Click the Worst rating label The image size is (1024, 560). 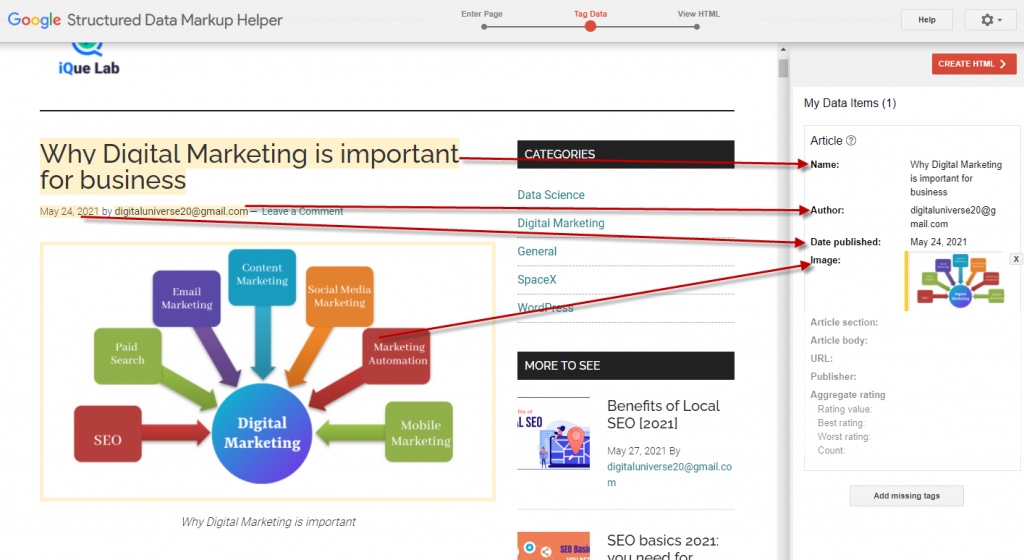844,437
